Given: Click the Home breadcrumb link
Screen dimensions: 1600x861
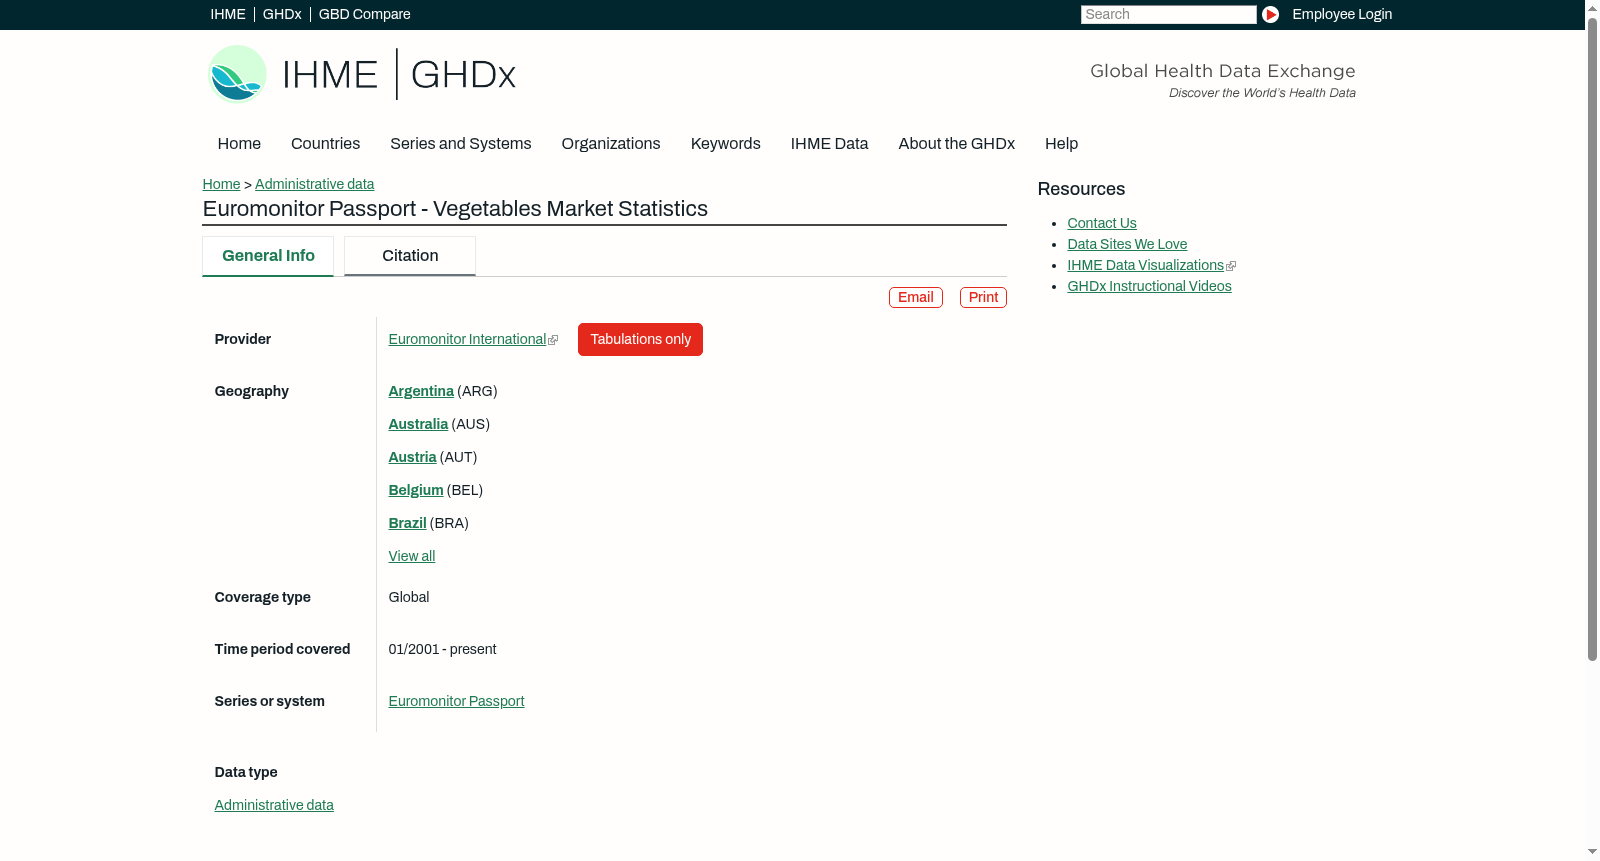Looking at the screenshot, I should point(221,184).
